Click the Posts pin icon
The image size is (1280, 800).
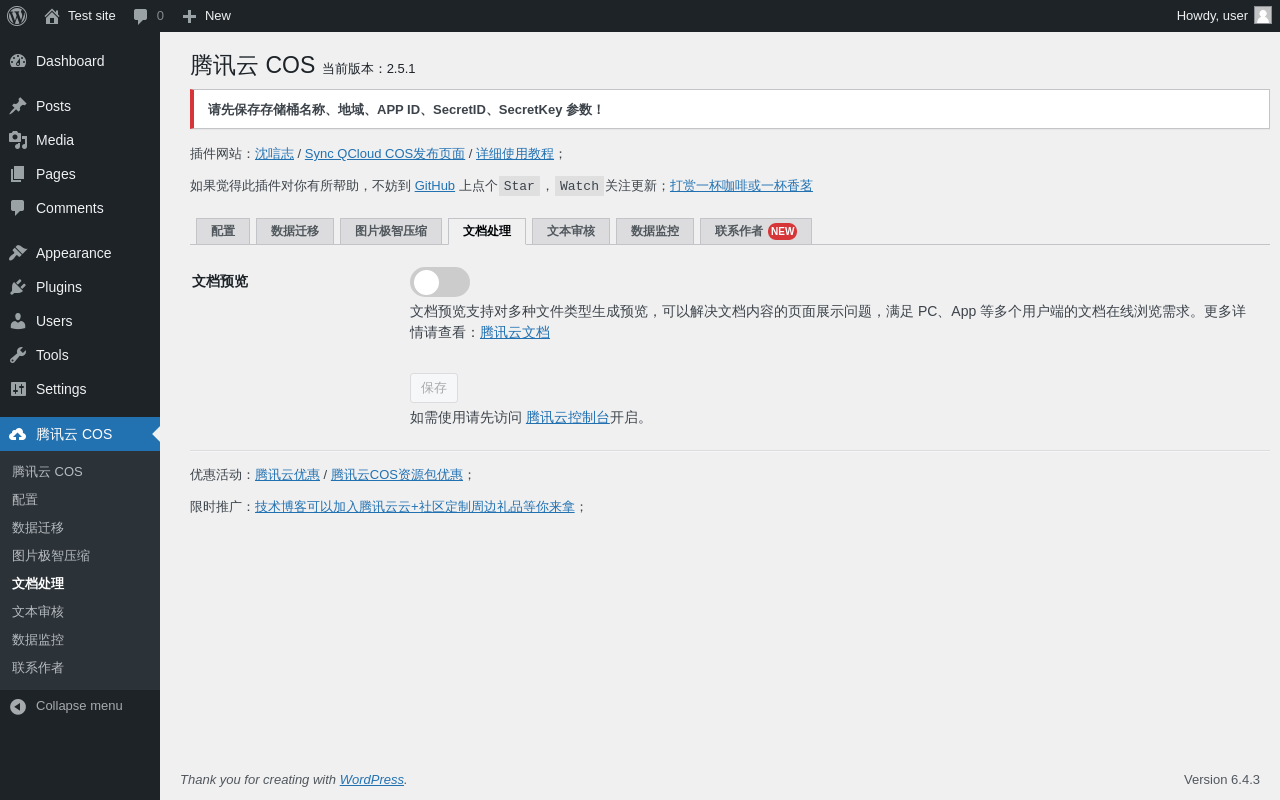point(18,106)
